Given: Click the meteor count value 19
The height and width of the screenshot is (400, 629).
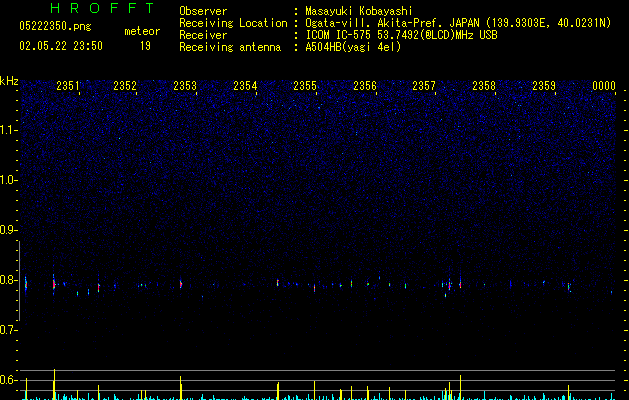Looking at the screenshot, I should click(x=145, y=46).
